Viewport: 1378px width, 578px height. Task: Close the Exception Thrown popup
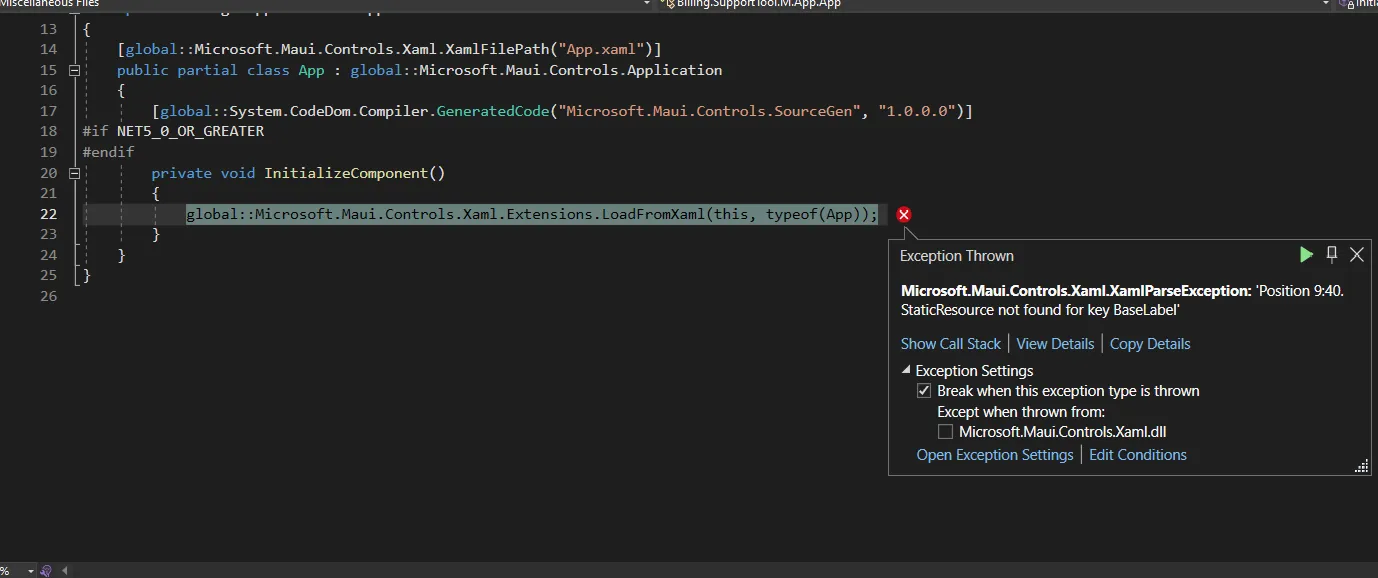(1357, 255)
